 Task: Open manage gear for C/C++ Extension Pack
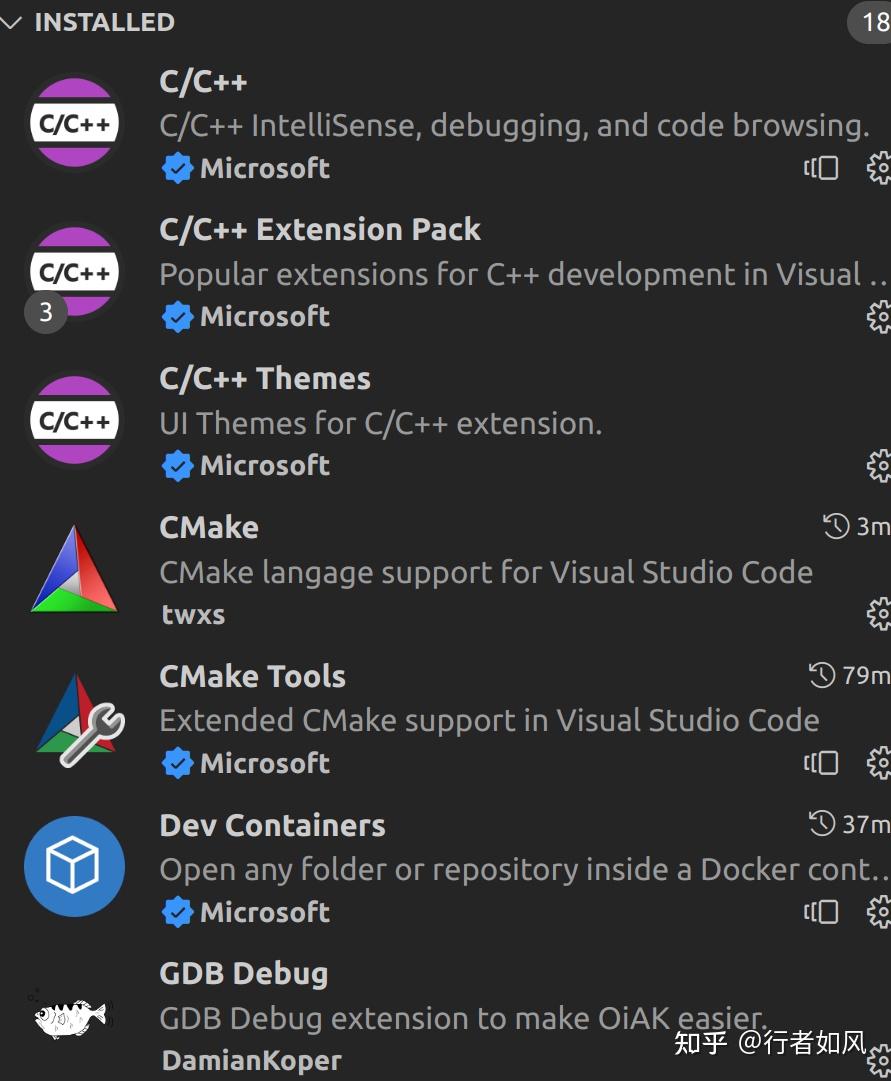click(878, 317)
